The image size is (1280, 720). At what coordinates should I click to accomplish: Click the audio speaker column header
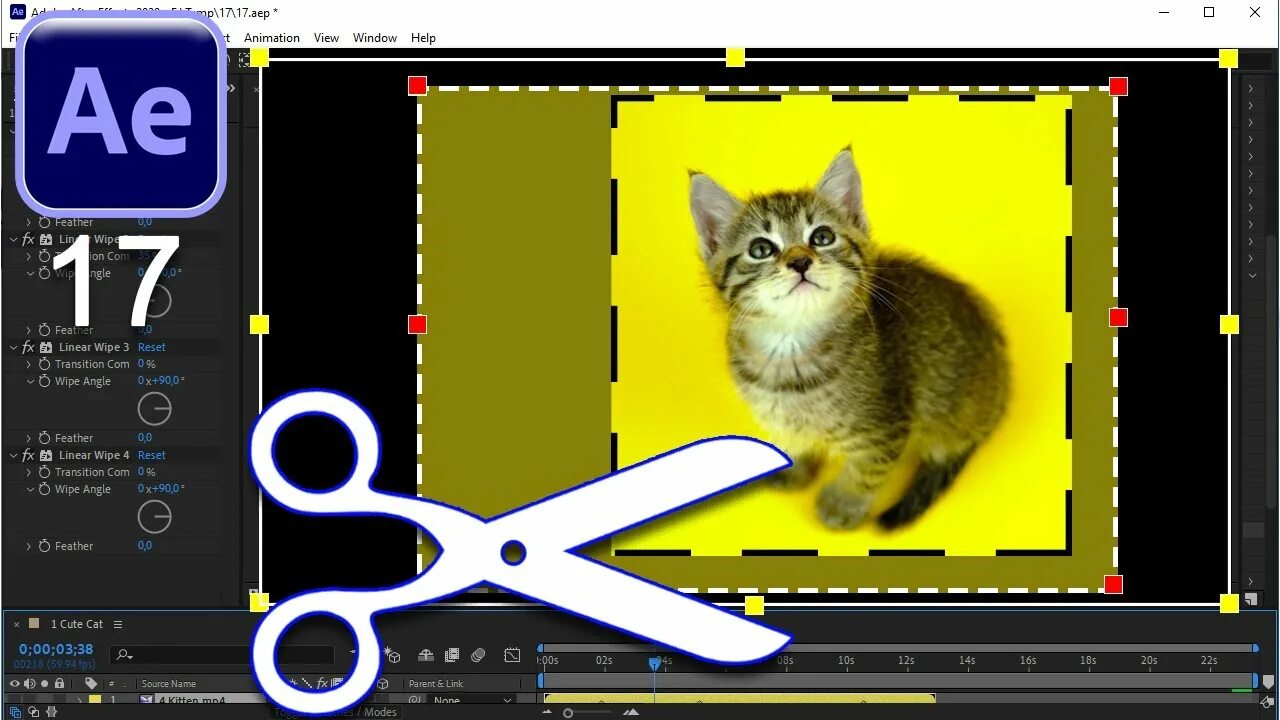coord(29,684)
